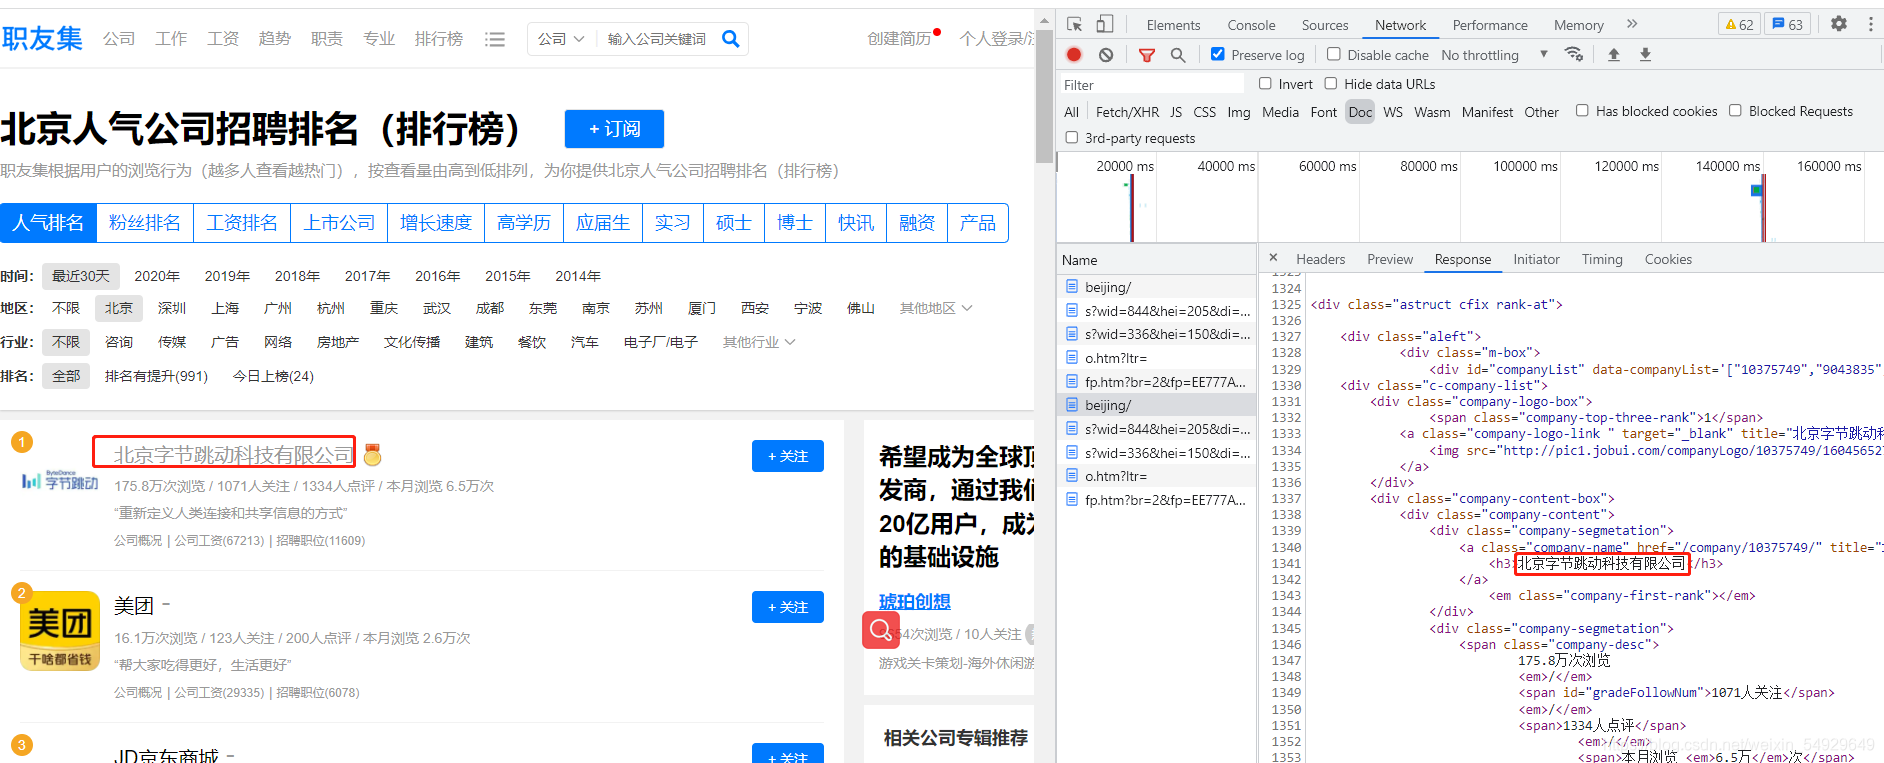Click the page vertical scrollbar thumb
1884x763 pixels.
[x=1045, y=95]
